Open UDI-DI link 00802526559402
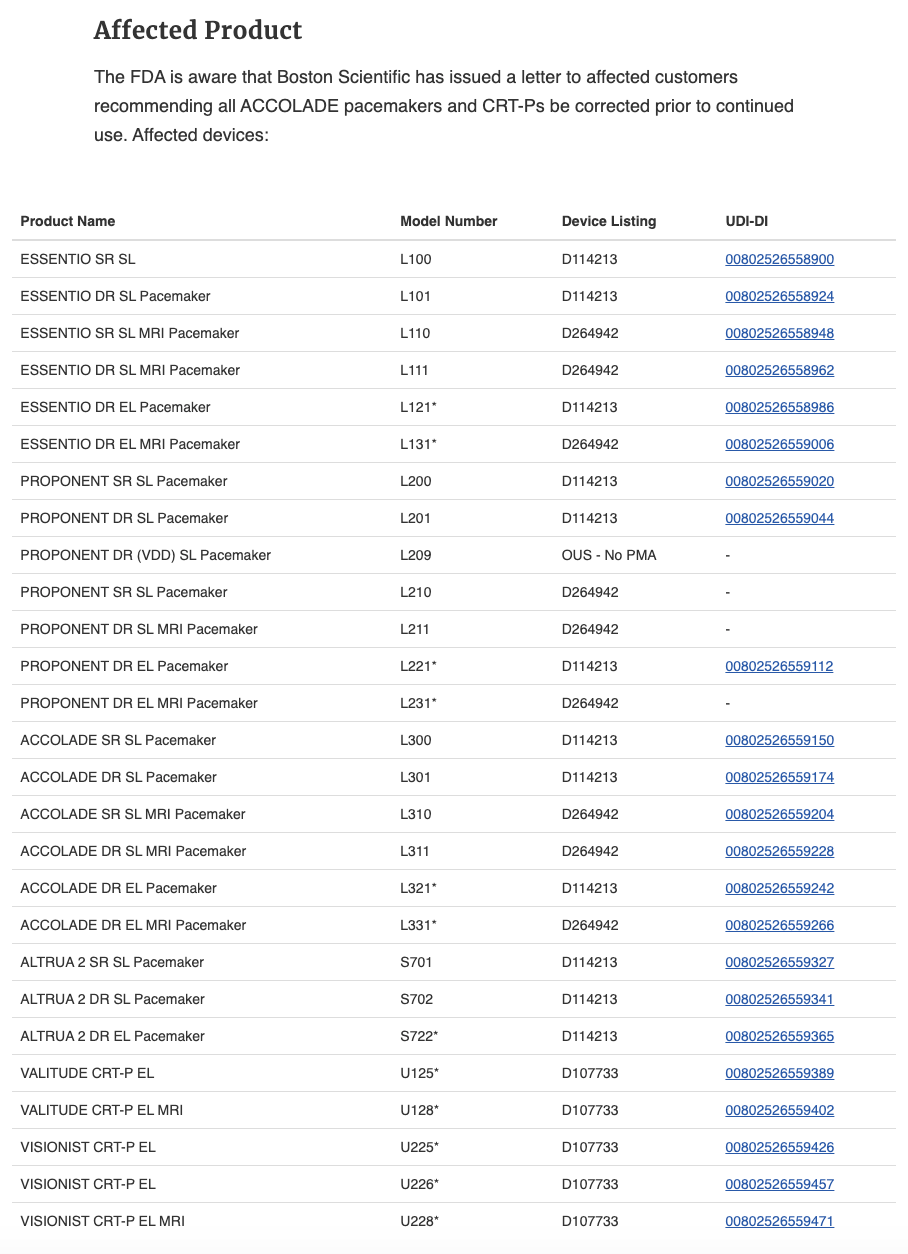Screen dimensions: 908x1254 point(779,1110)
